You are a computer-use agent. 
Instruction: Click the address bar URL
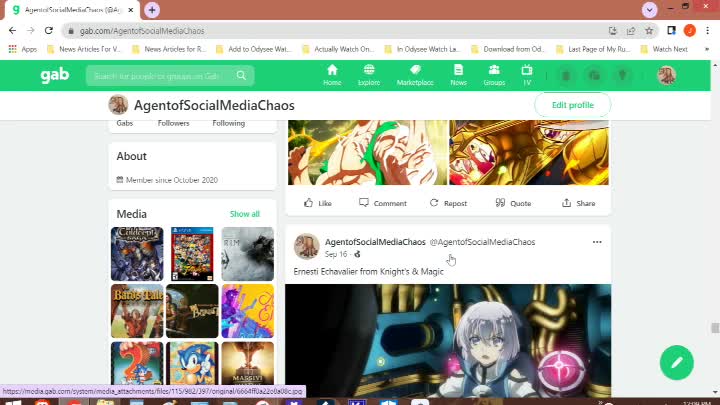click(x=142, y=31)
